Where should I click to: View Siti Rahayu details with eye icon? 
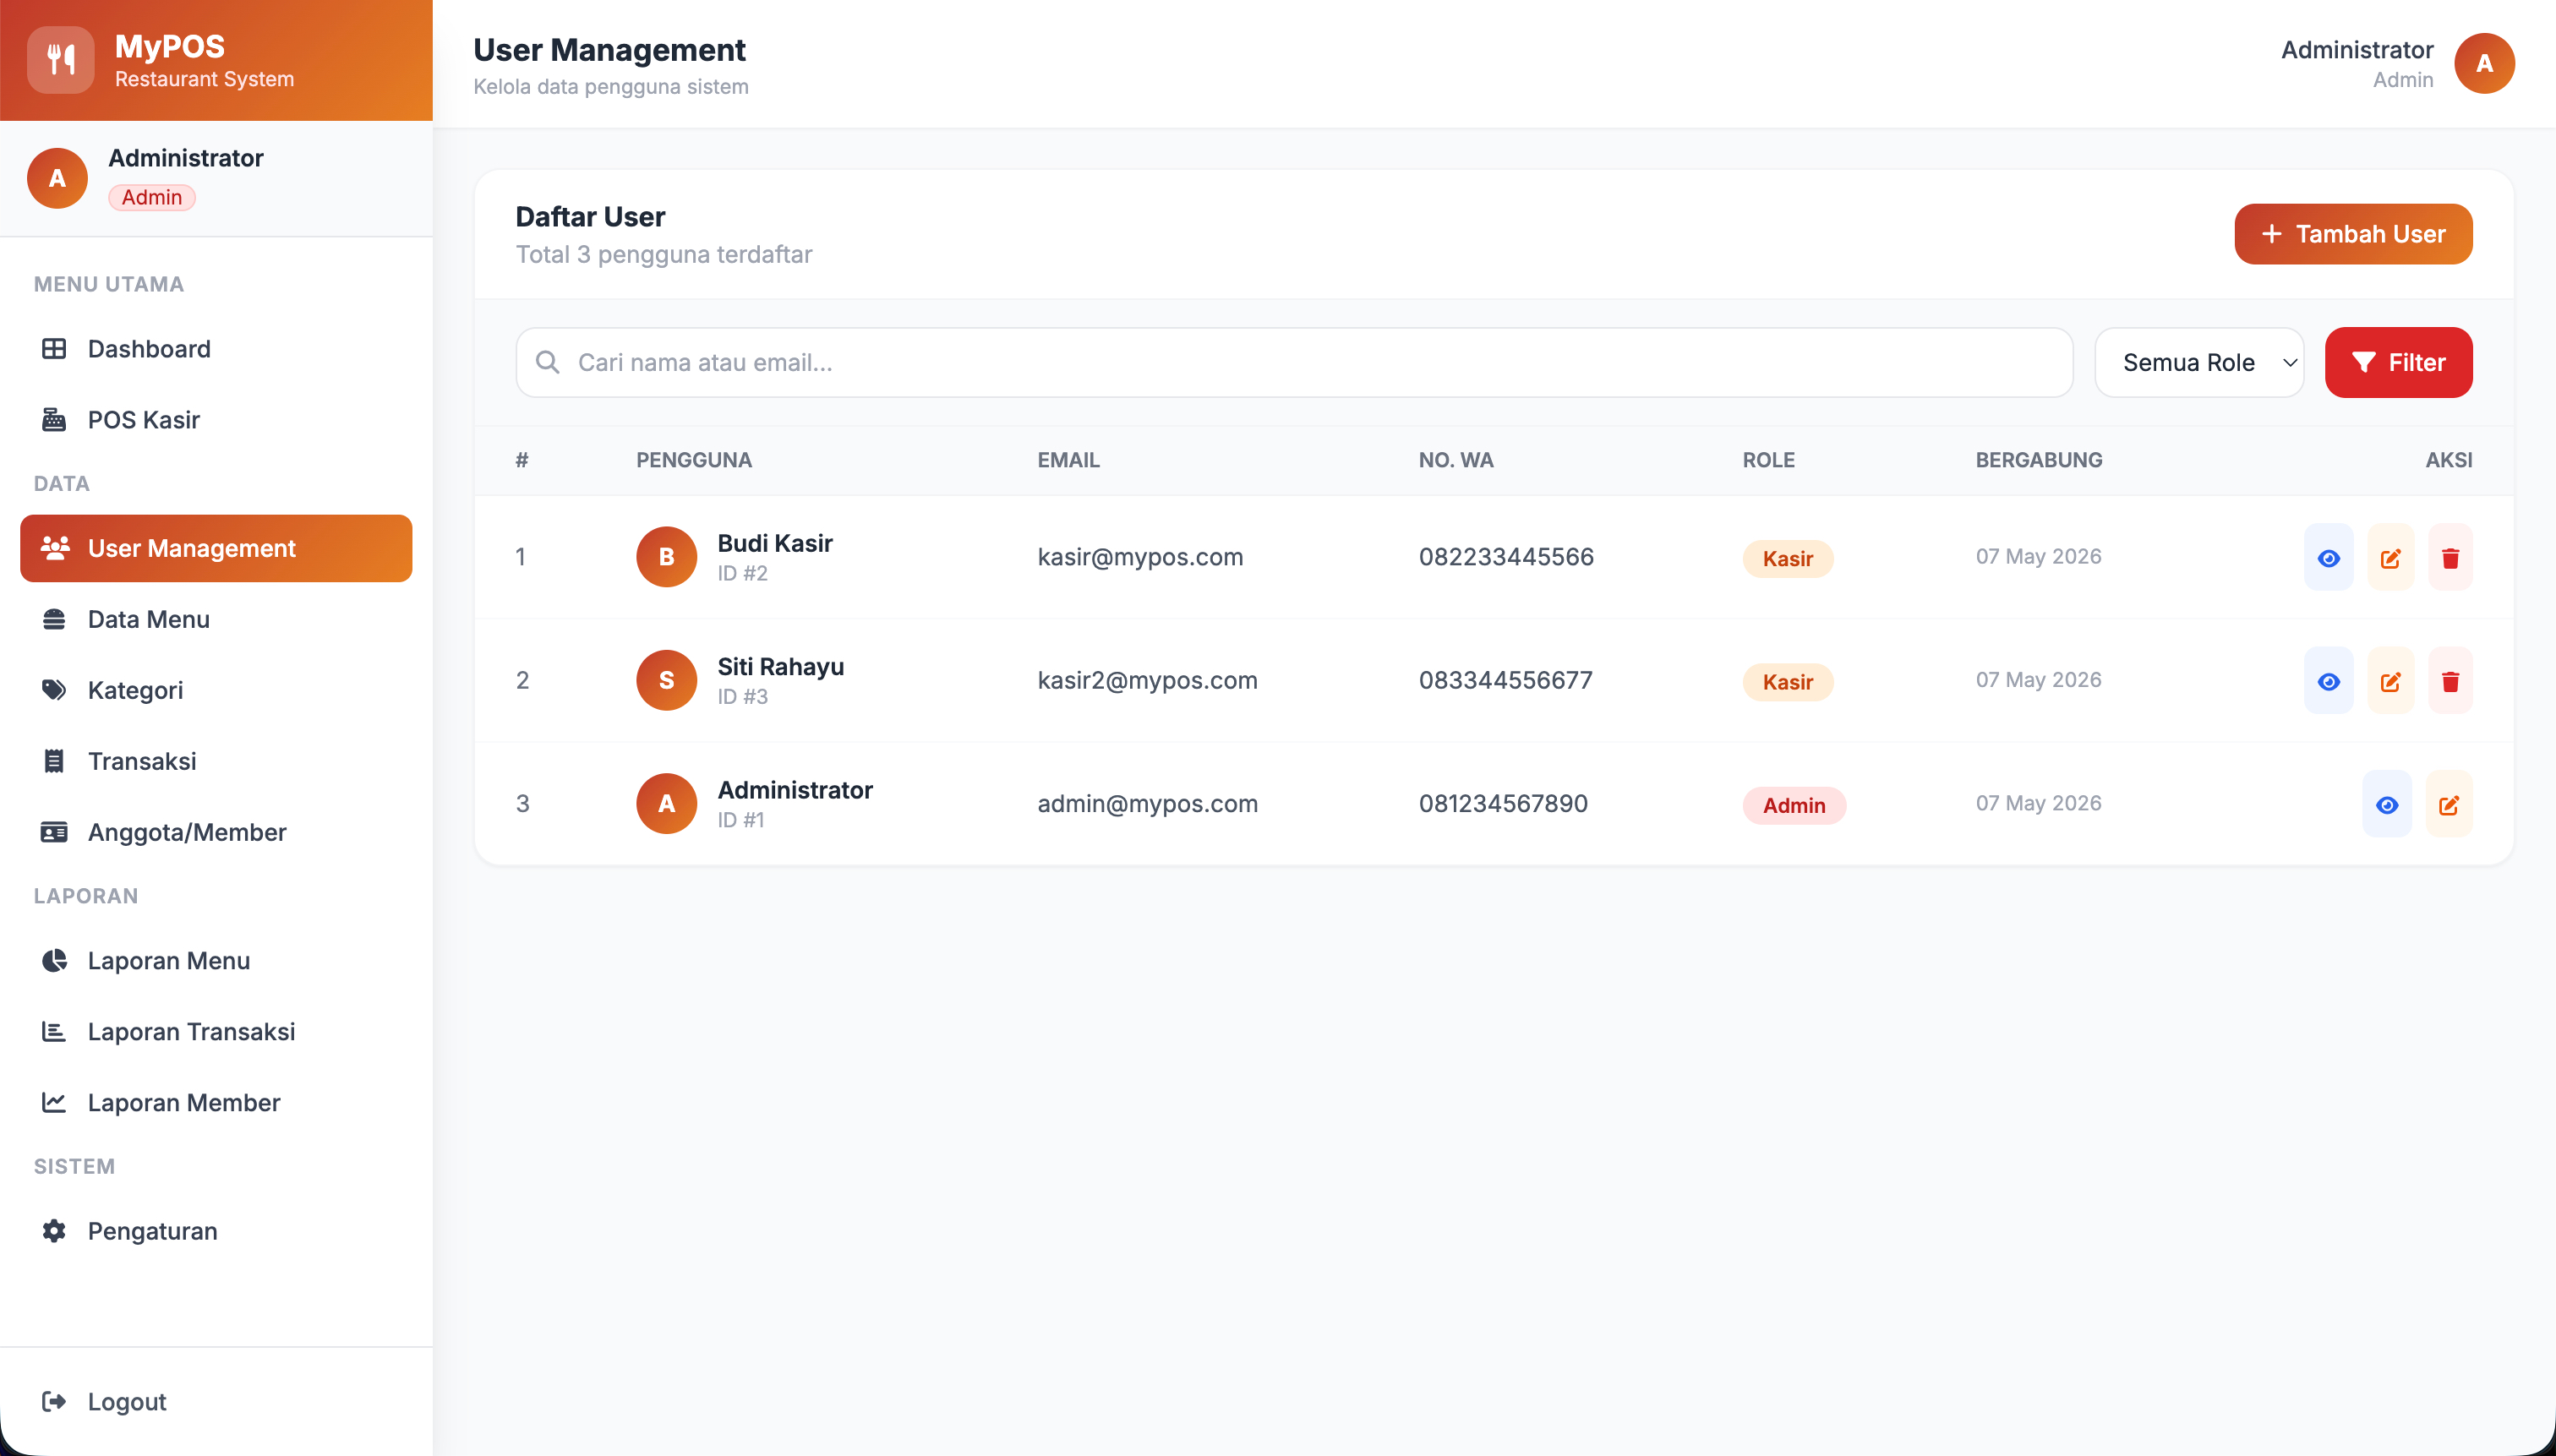(x=2329, y=681)
